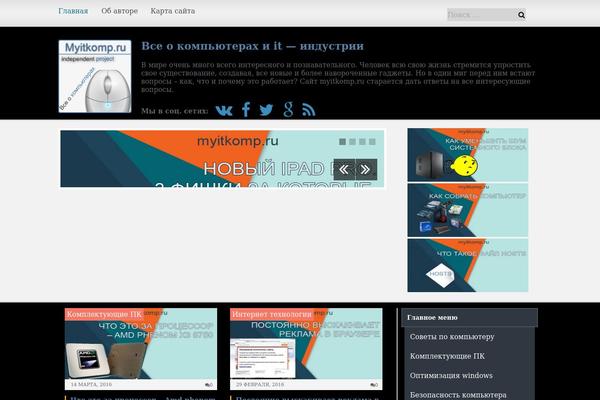600x400 pixels.
Task: Open Советы по компьютеру in main menu
Action: (452, 337)
